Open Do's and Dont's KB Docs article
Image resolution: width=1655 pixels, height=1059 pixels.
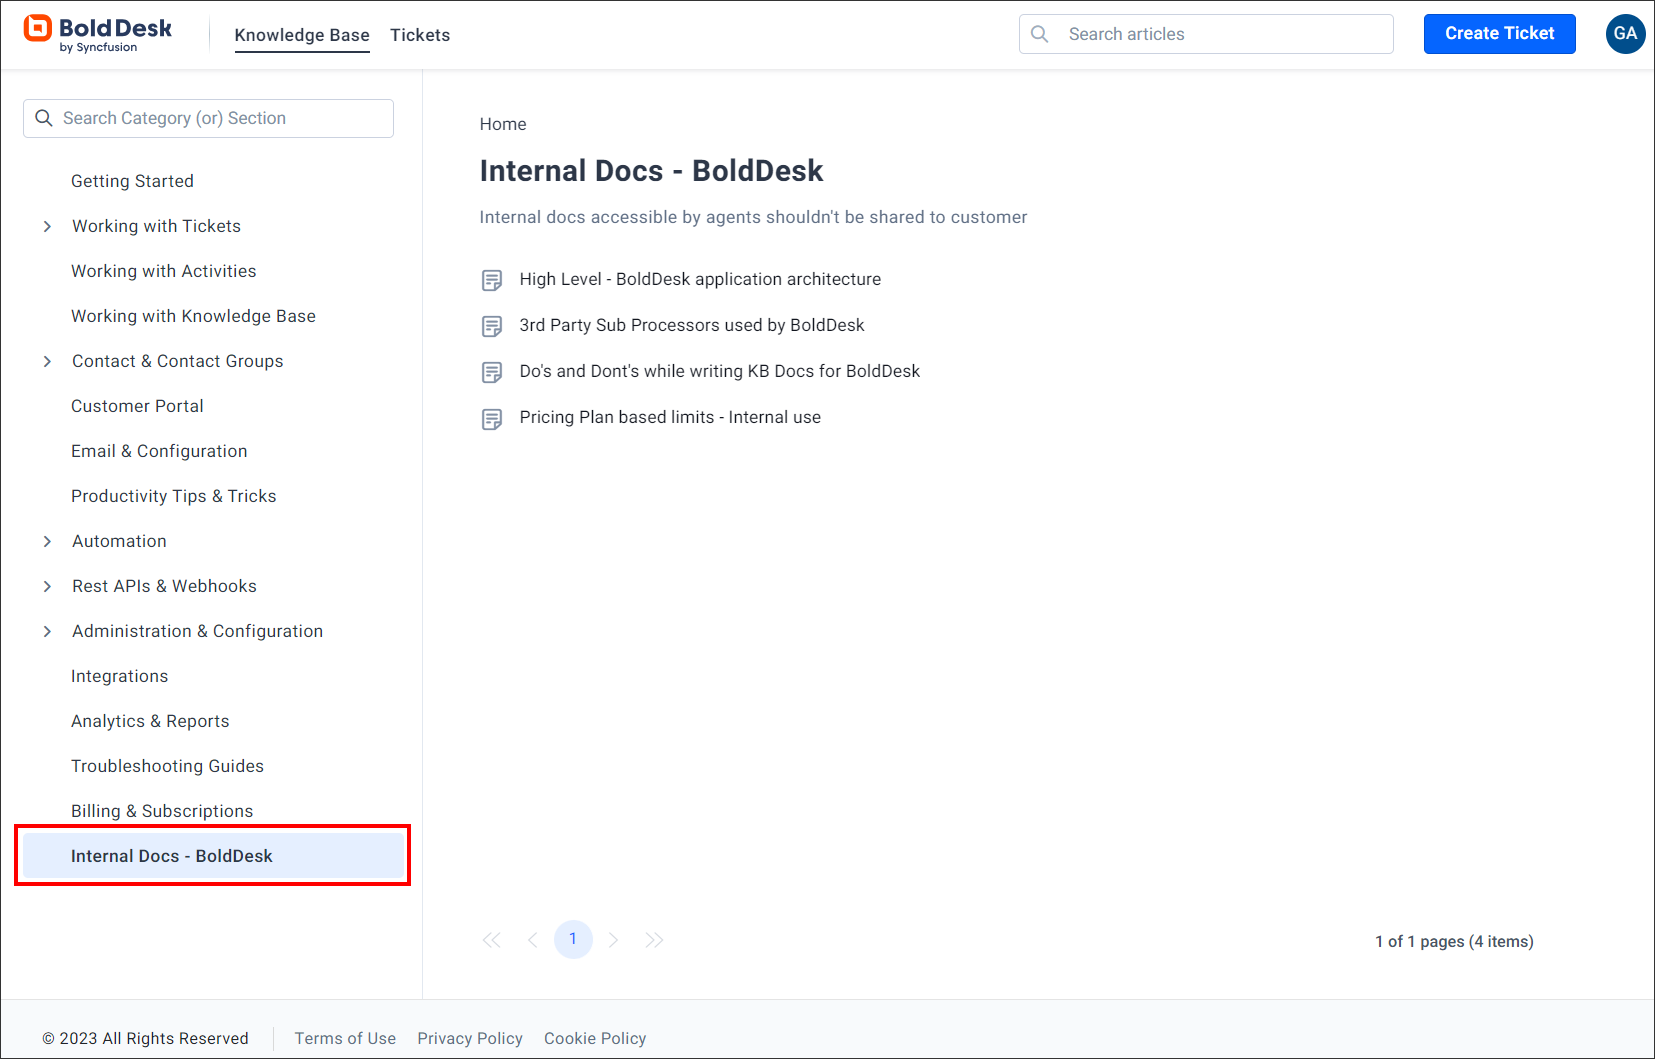pos(720,371)
